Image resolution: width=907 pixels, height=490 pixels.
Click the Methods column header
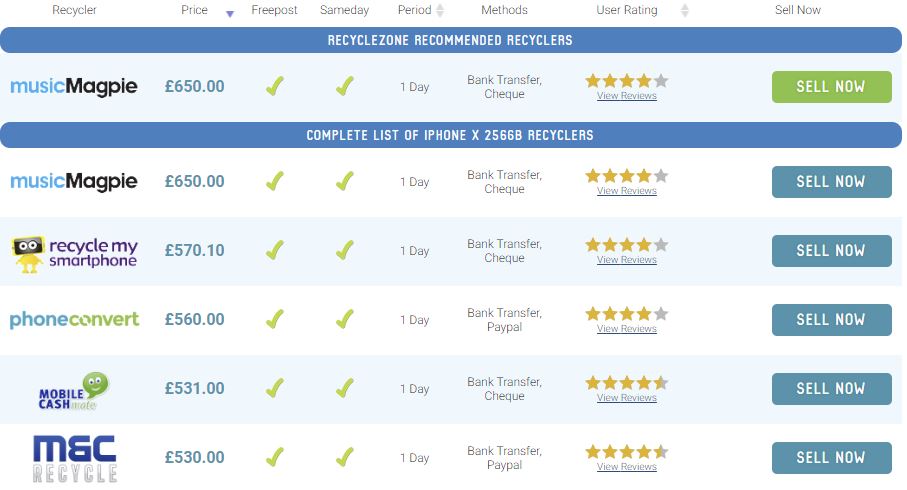tap(504, 10)
